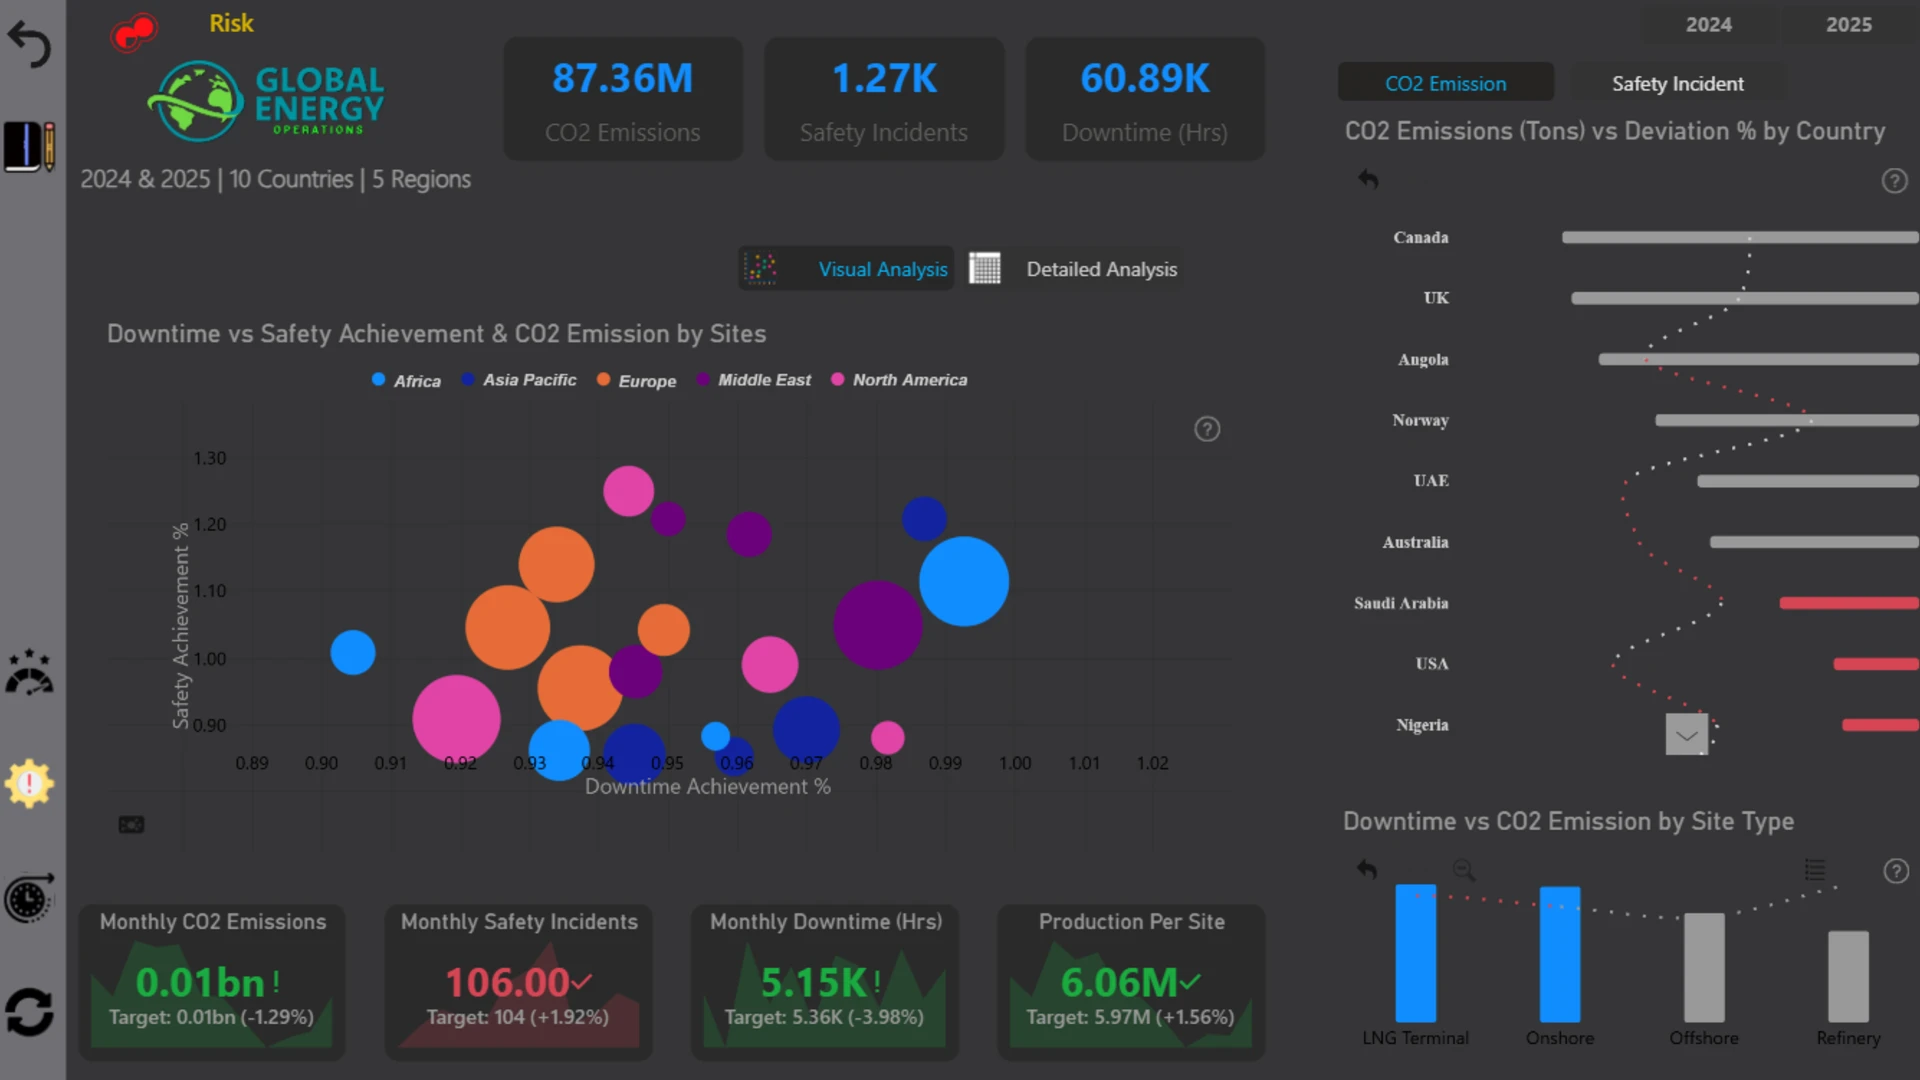Expand country list with down chevron
This screenshot has height=1080, width=1920.
coord(1687,735)
